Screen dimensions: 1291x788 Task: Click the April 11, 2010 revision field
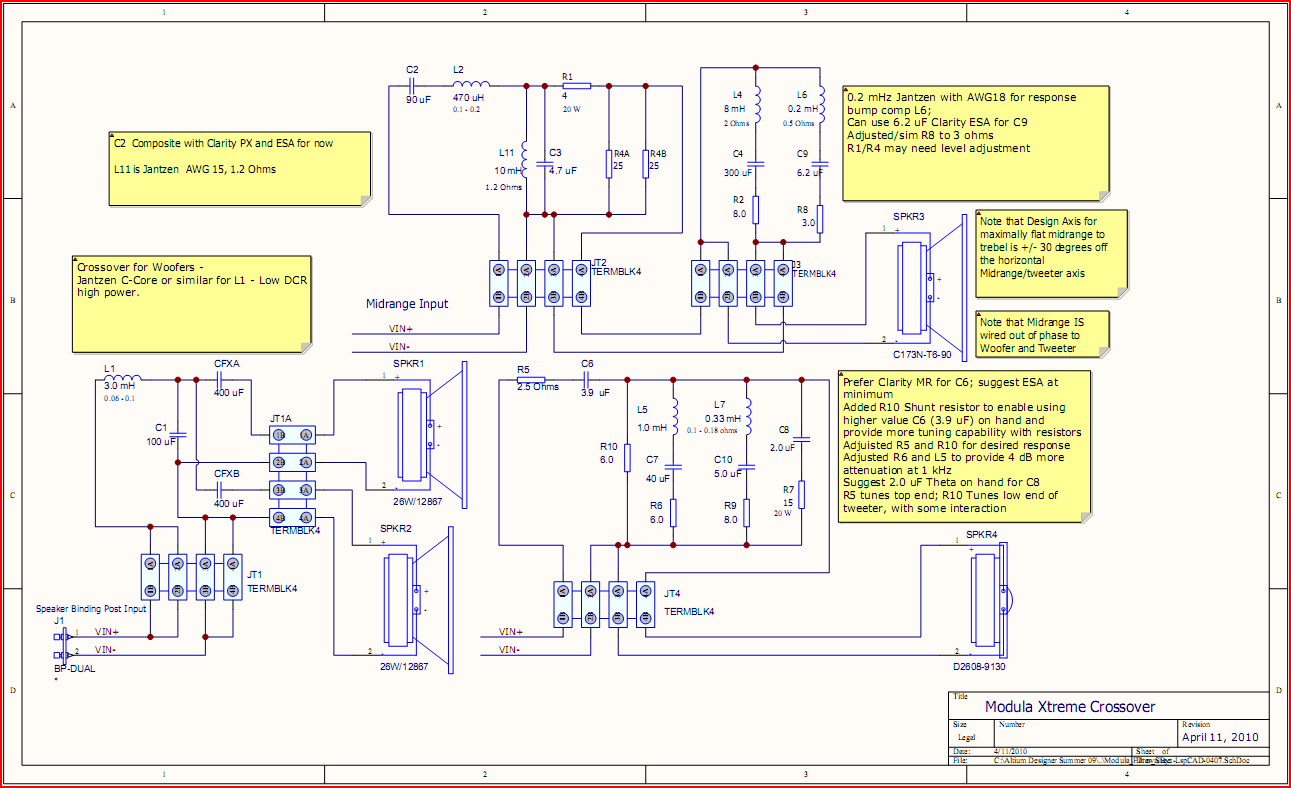click(1219, 737)
